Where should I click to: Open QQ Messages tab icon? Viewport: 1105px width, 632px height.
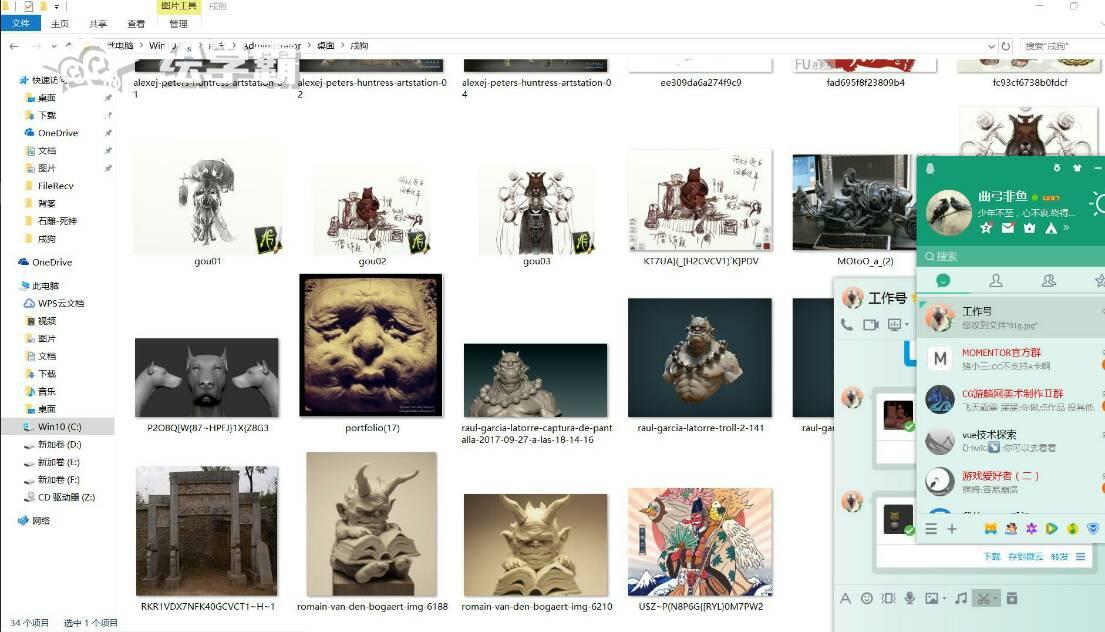(943, 280)
